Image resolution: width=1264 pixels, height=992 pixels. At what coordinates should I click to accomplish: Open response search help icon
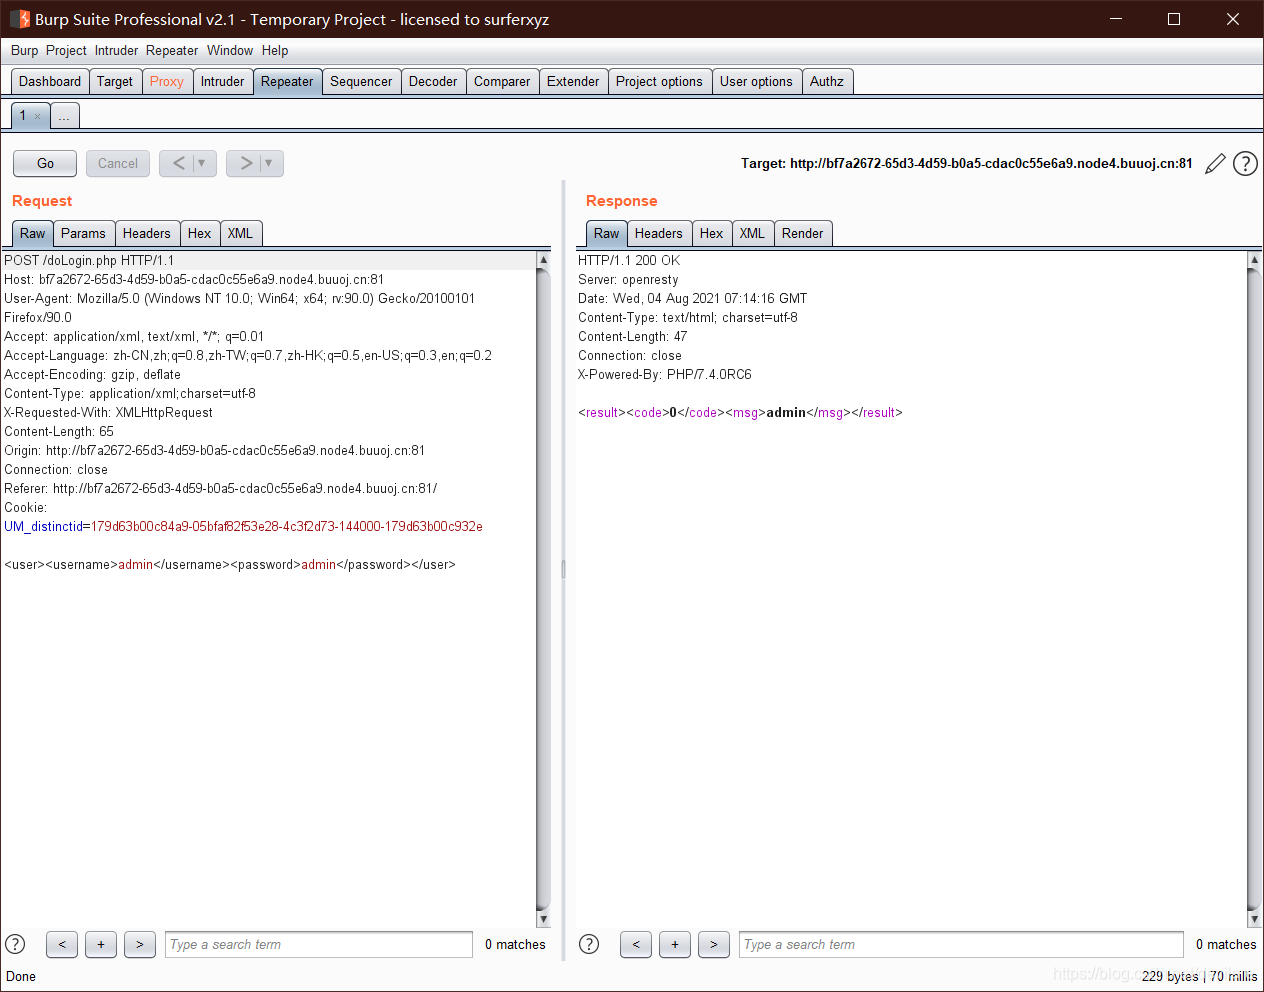(589, 944)
